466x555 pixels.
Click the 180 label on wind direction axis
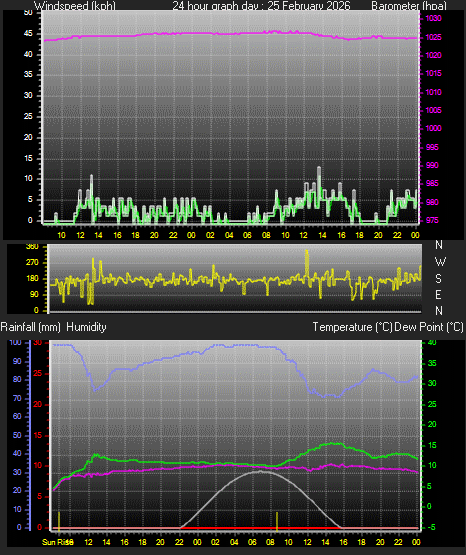click(x=32, y=279)
